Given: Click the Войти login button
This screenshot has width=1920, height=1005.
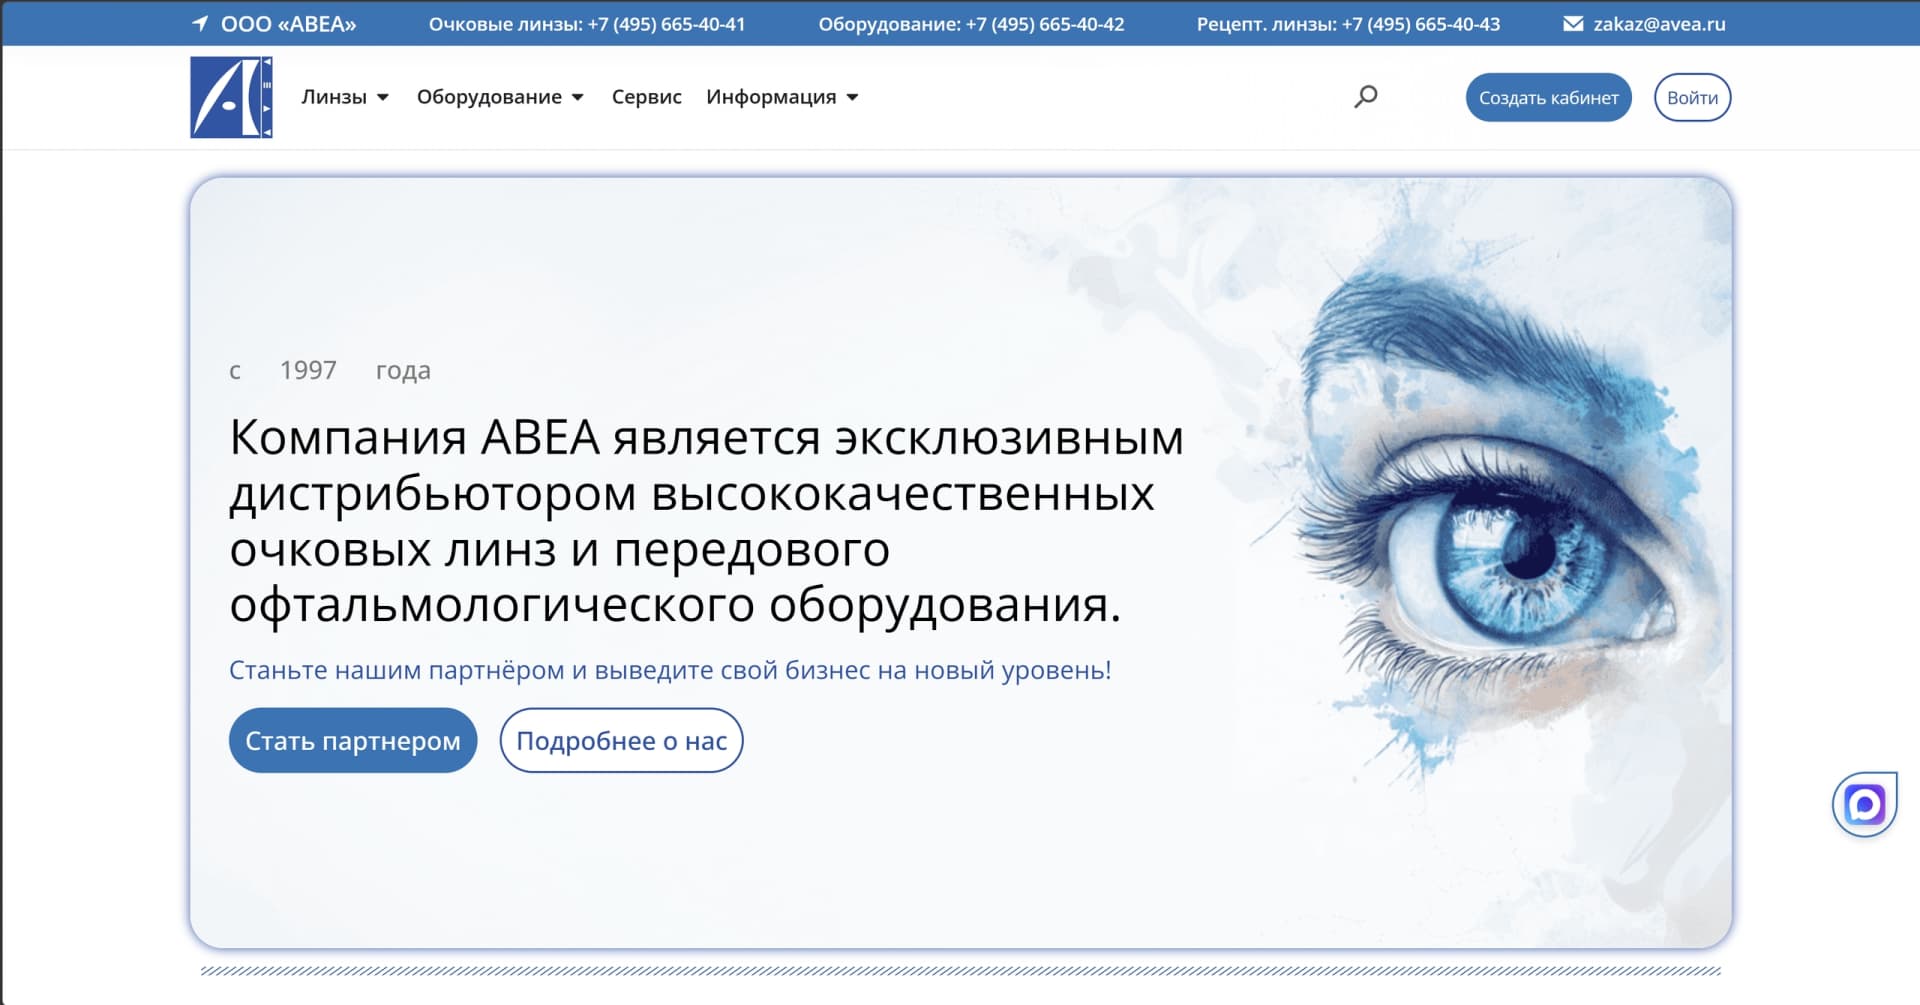Looking at the screenshot, I should (x=1692, y=97).
